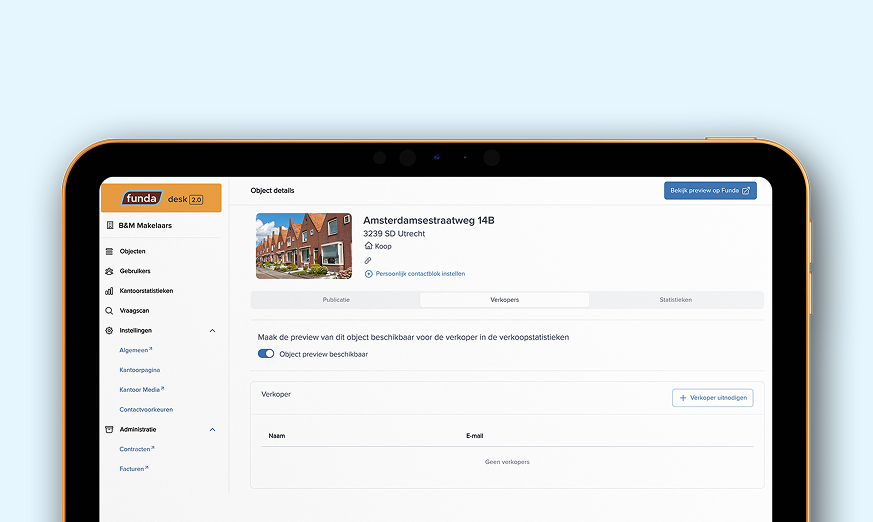Click the Administratie archive box icon
873x522 pixels.
tap(109, 430)
